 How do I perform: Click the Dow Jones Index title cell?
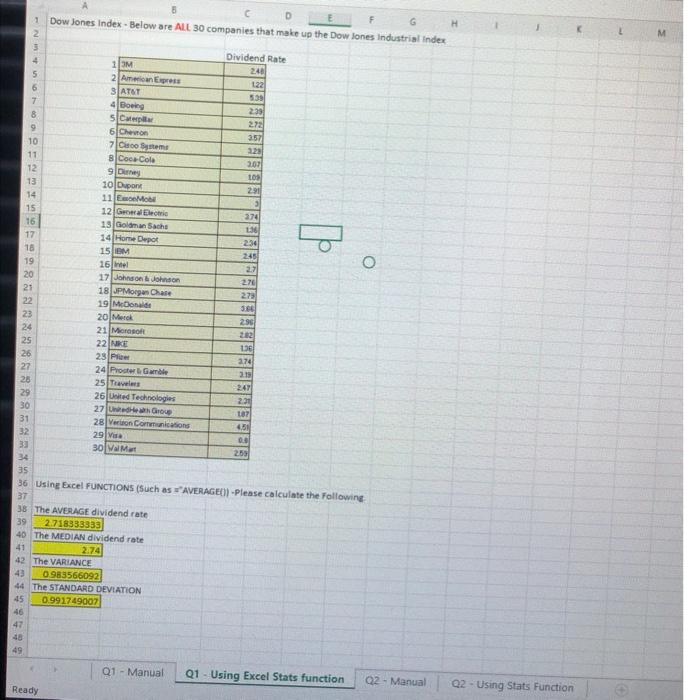pyautogui.click(x=248, y=30)
